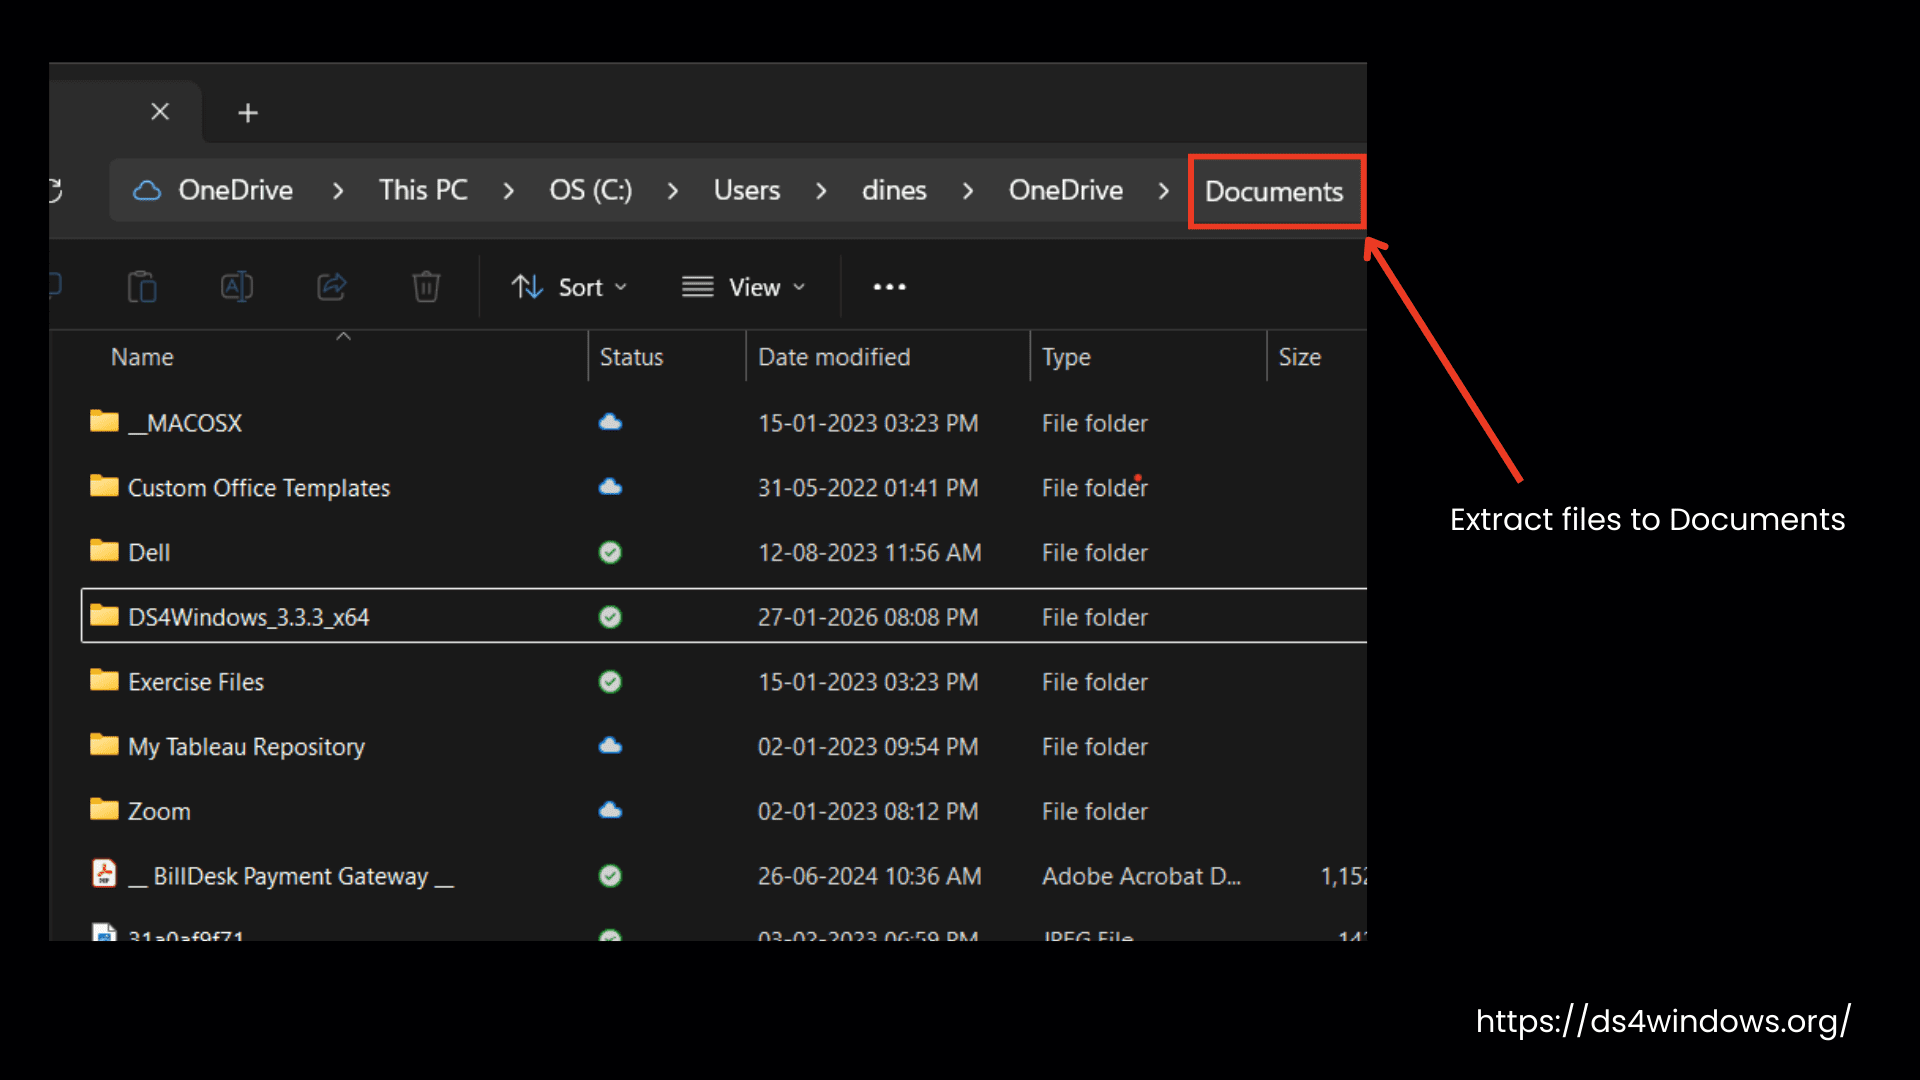Go to dines breadcrumb

click(x=894, y=190)
